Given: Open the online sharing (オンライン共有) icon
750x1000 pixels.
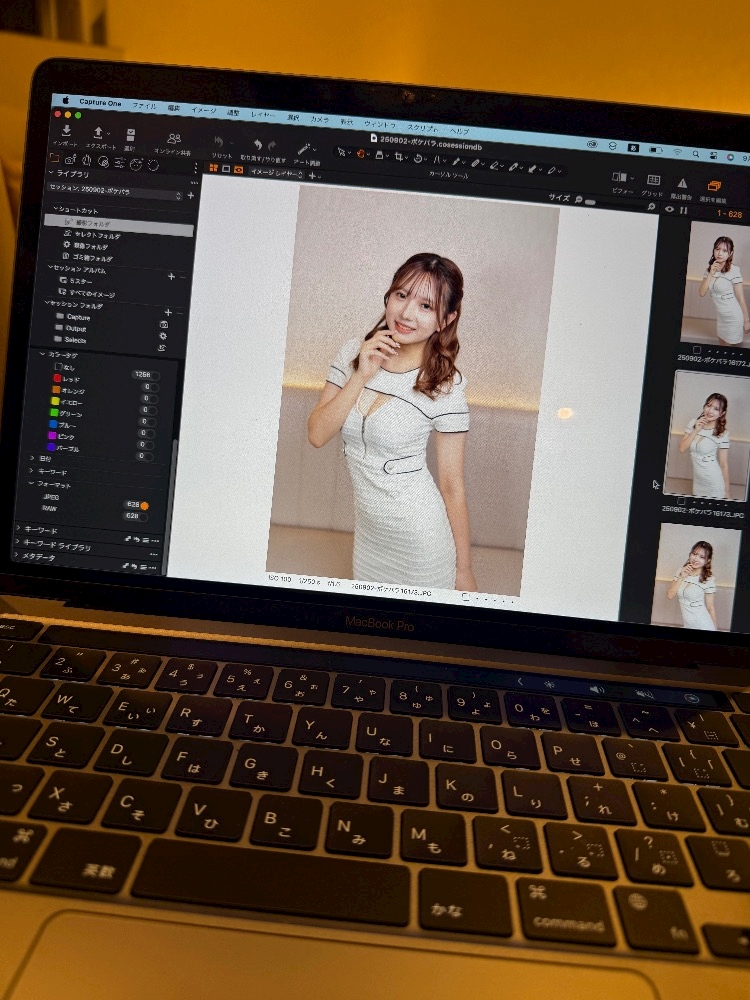Looking at the screenshot, I should 174,141.
